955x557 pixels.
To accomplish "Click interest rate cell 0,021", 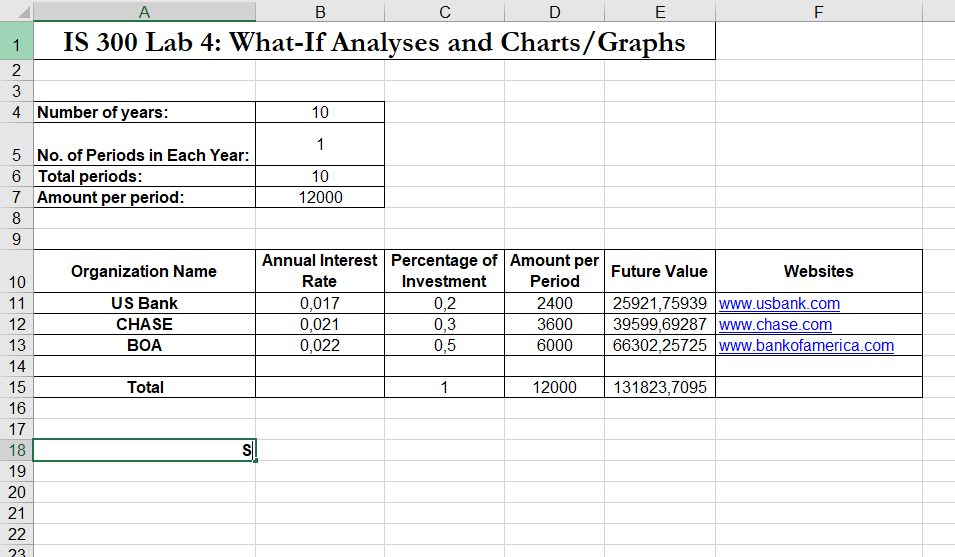I will point(320,324).
